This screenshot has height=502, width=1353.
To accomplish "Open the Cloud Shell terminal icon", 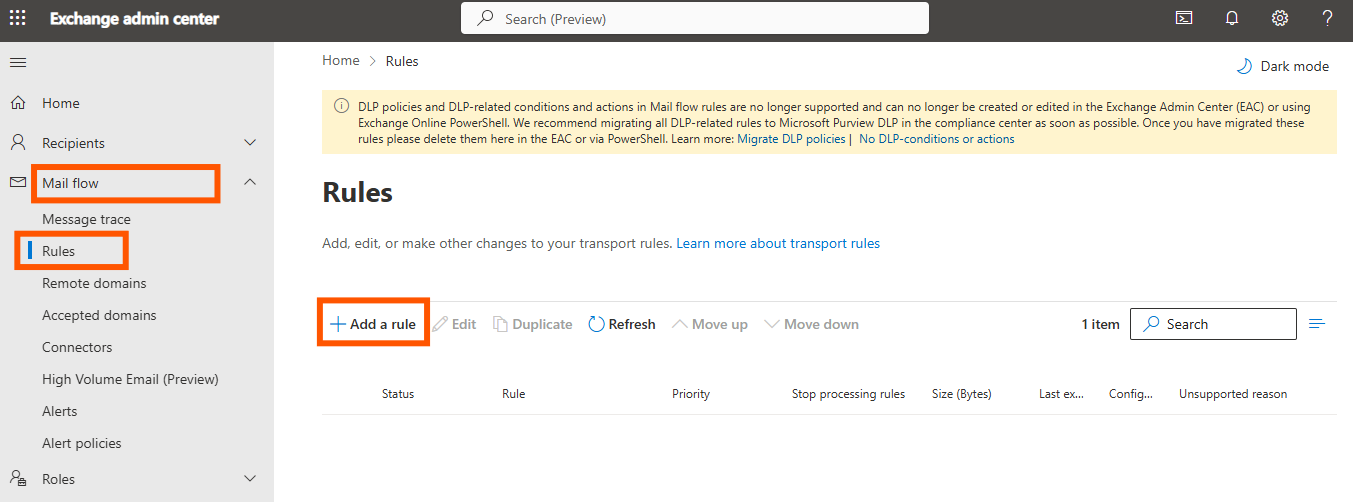I will tap(1184, 18).
